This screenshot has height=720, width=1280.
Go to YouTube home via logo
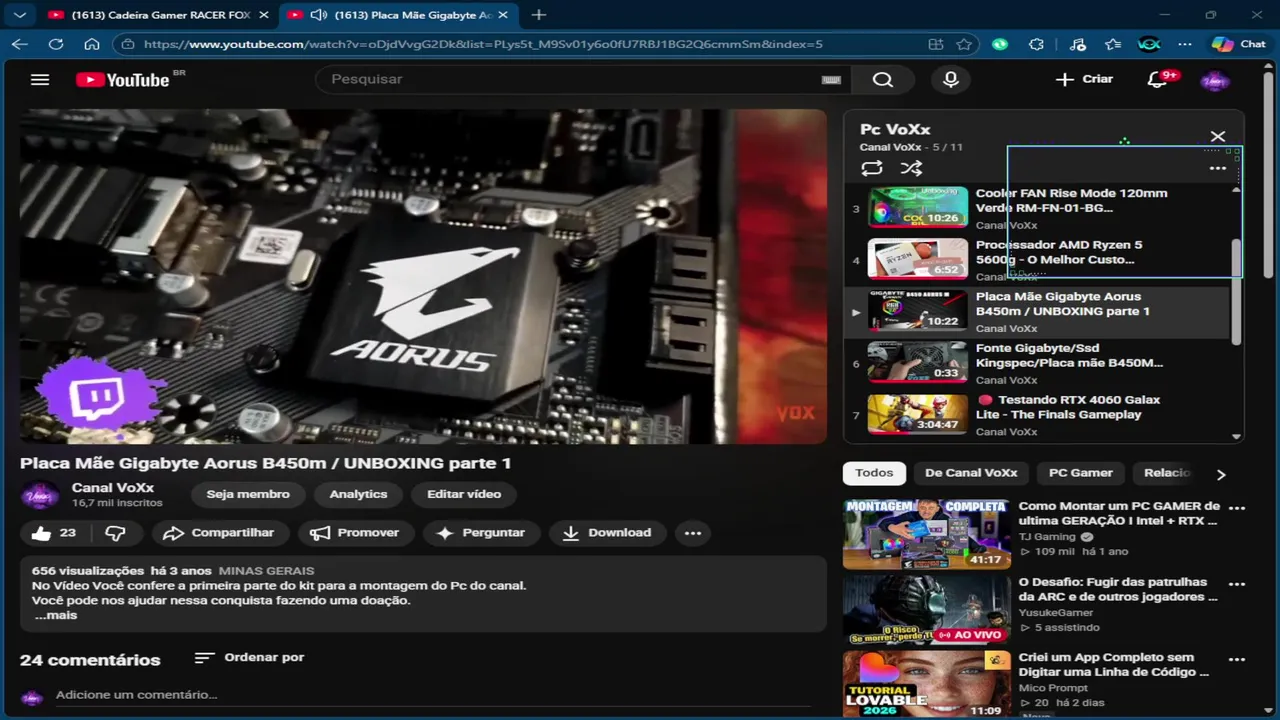pyautogui.click(x=122, y=80)
